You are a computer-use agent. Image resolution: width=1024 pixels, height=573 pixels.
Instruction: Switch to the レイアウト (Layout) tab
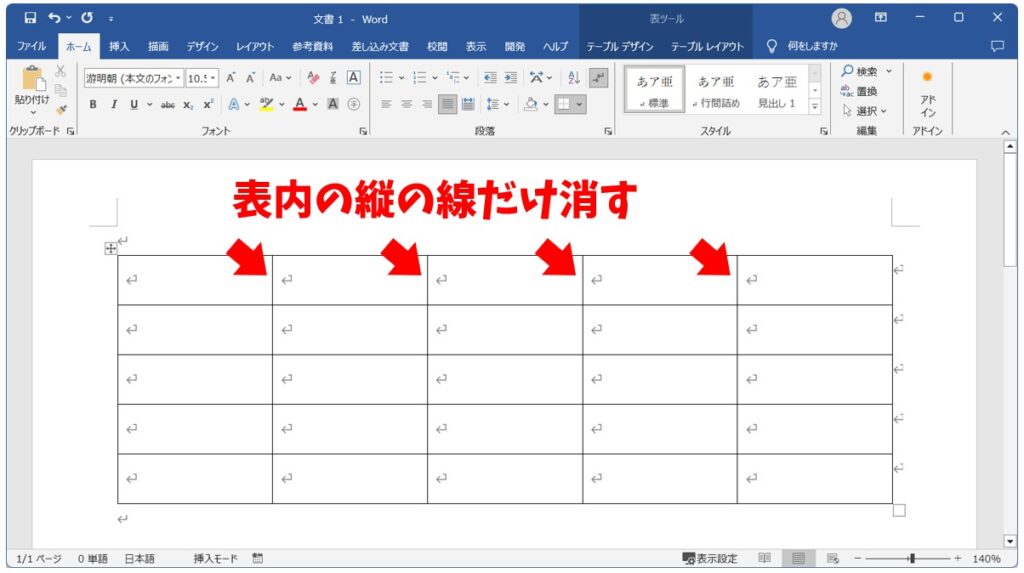coord(255,46)
